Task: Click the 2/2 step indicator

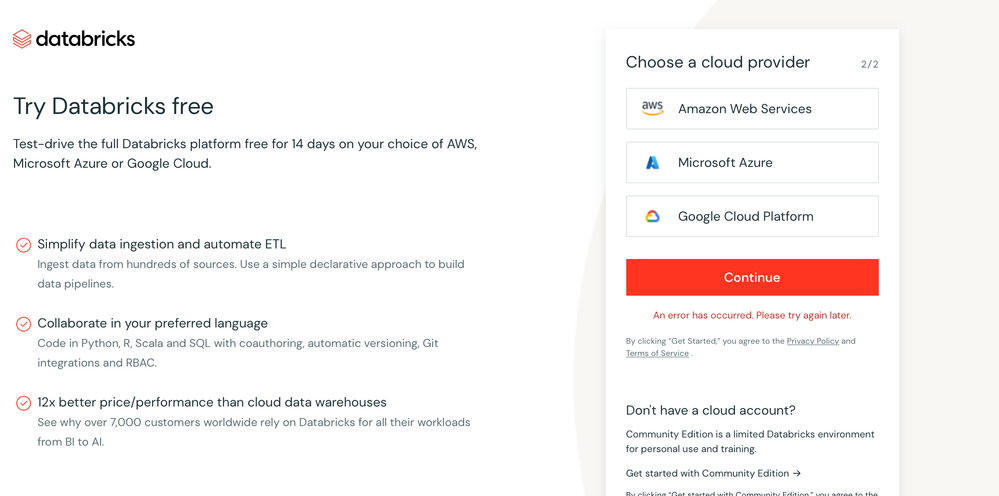Action: tap(869, 64)
